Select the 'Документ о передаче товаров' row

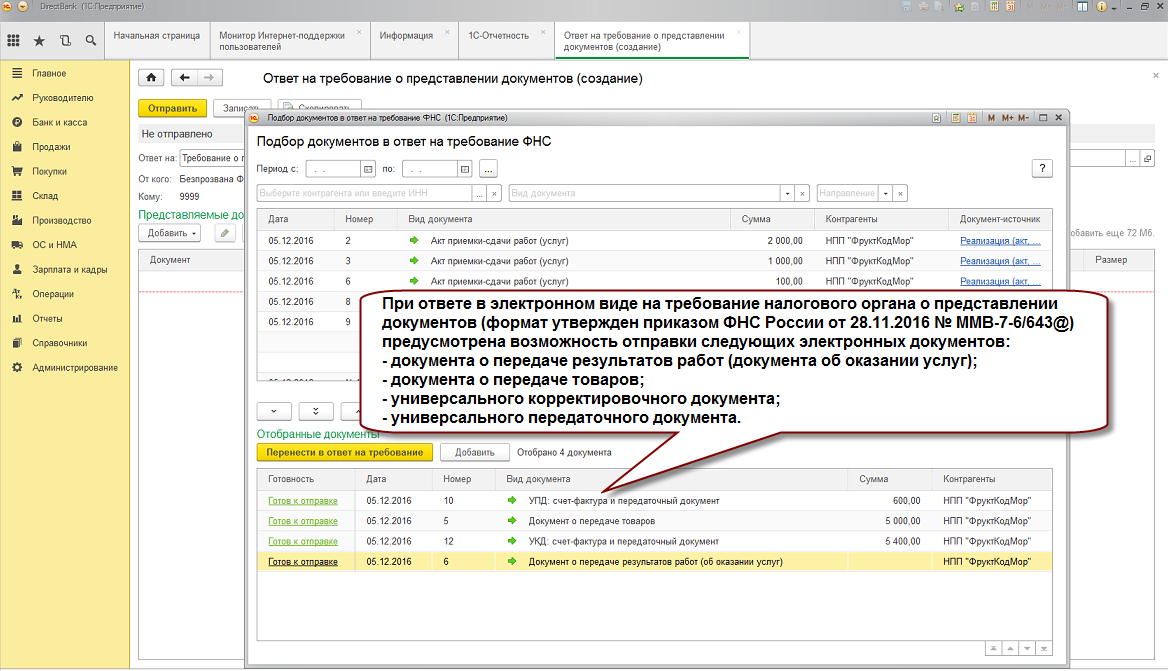tap(592, 521)
